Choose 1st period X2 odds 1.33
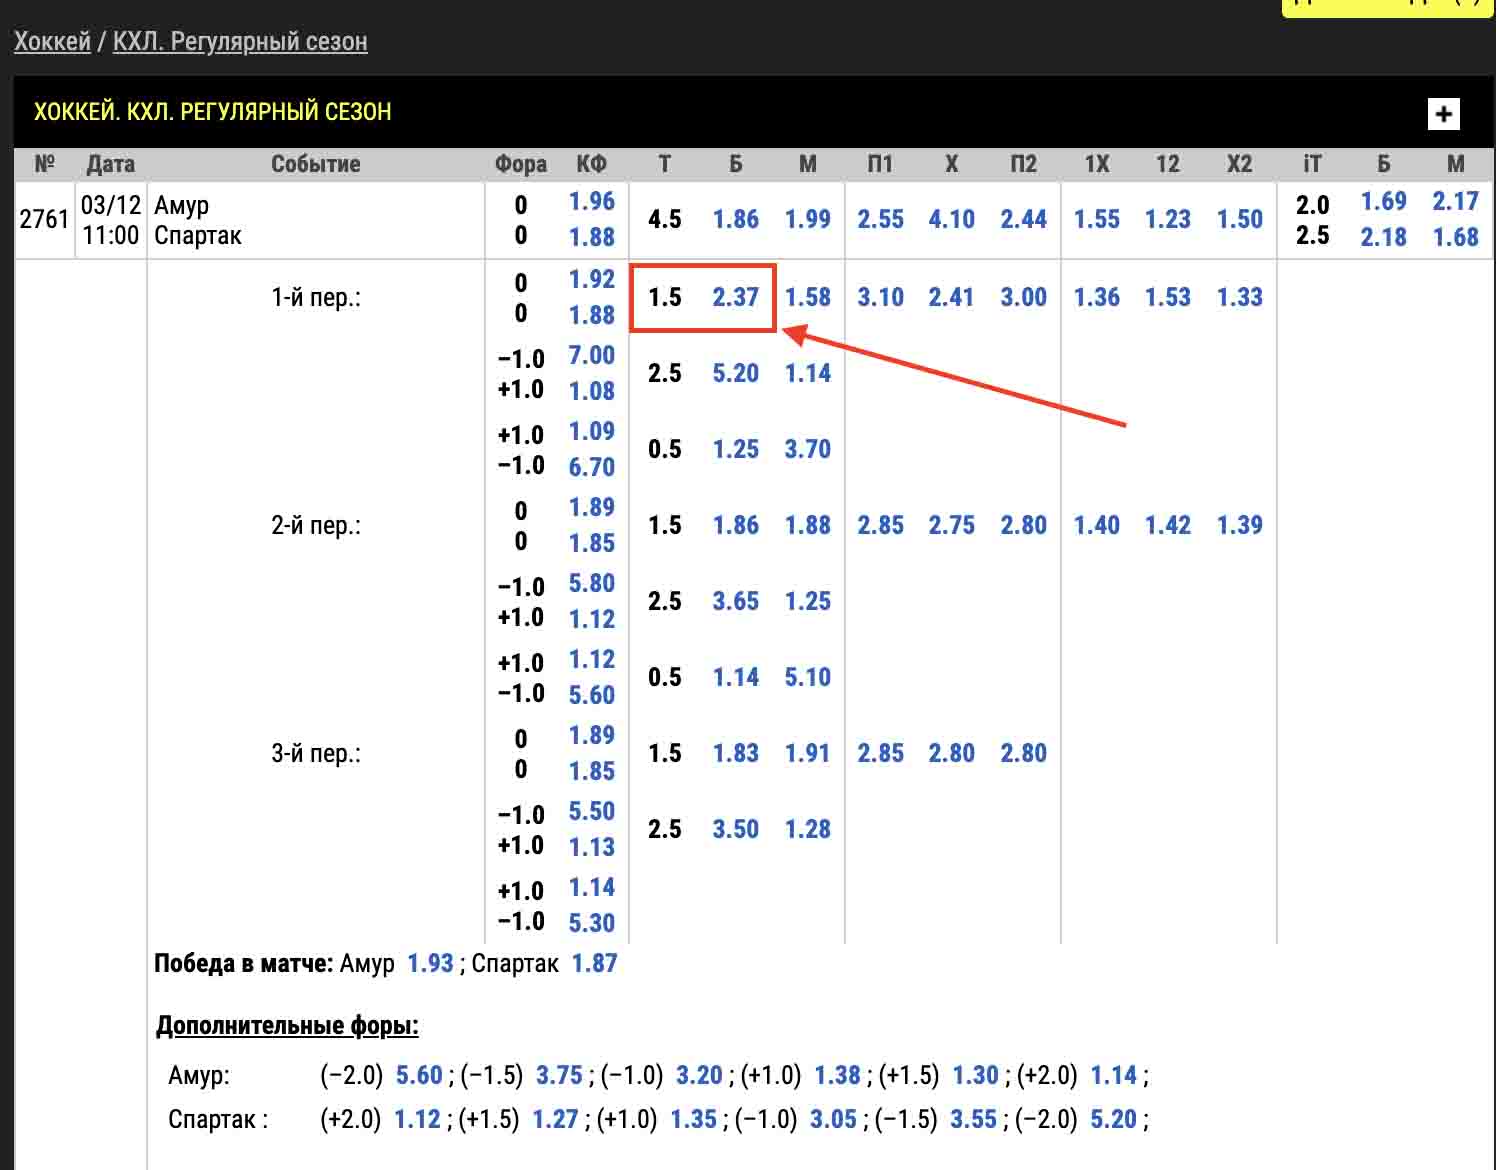The image size is (1496, 1170). coord(1240,297)
